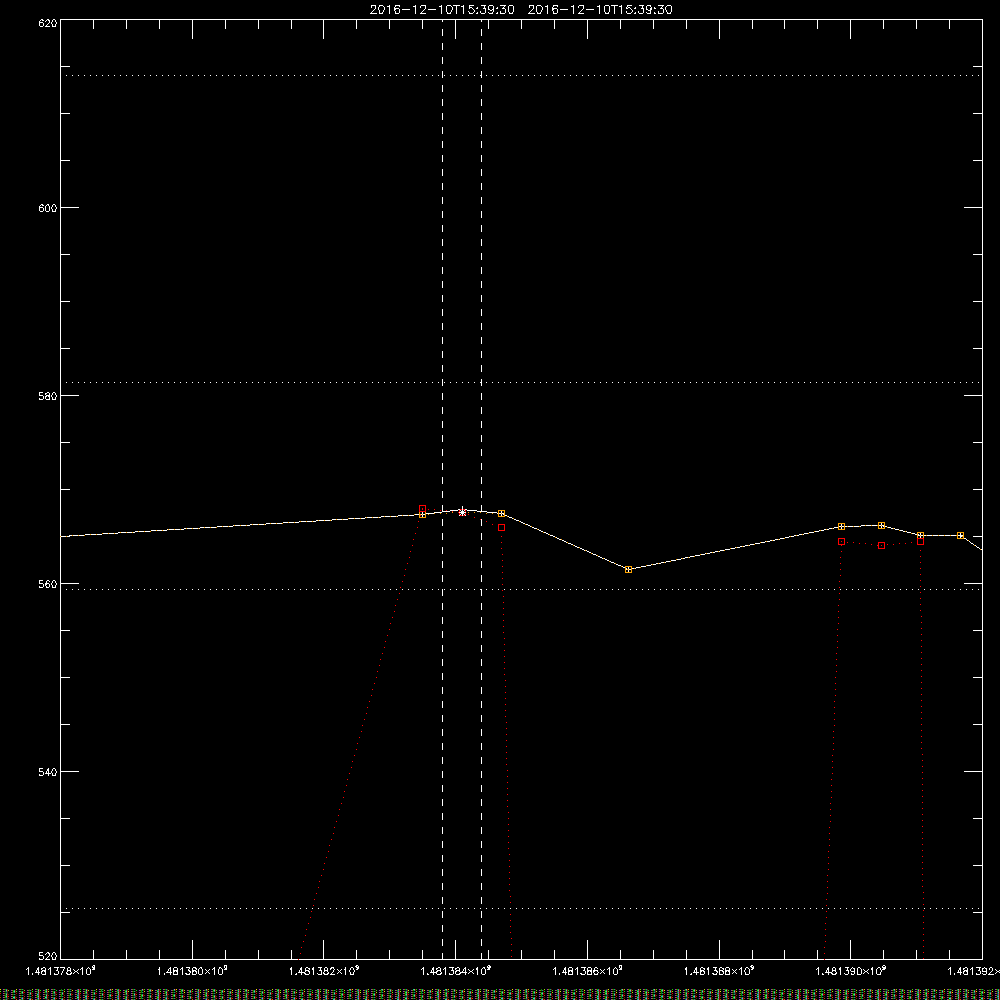Viewport: 1000px width, 1000px height.
Task: Click the y-axis label 600
Action: tap(48, 208)
